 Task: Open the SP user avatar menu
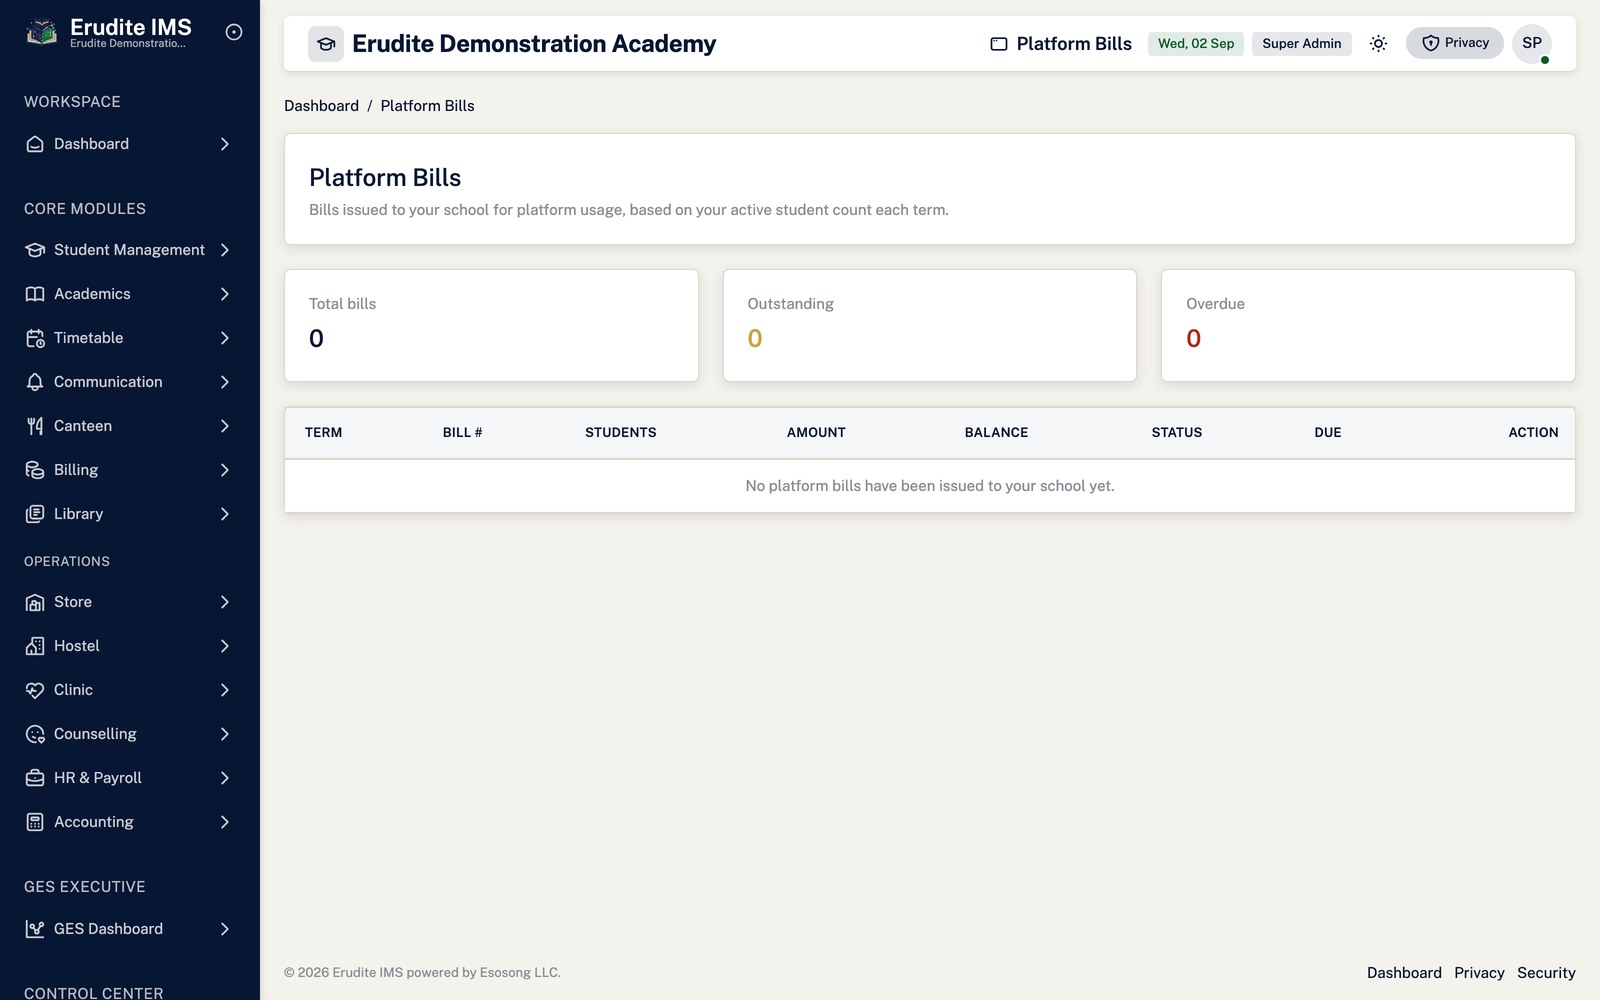(x=1532, y=43)
